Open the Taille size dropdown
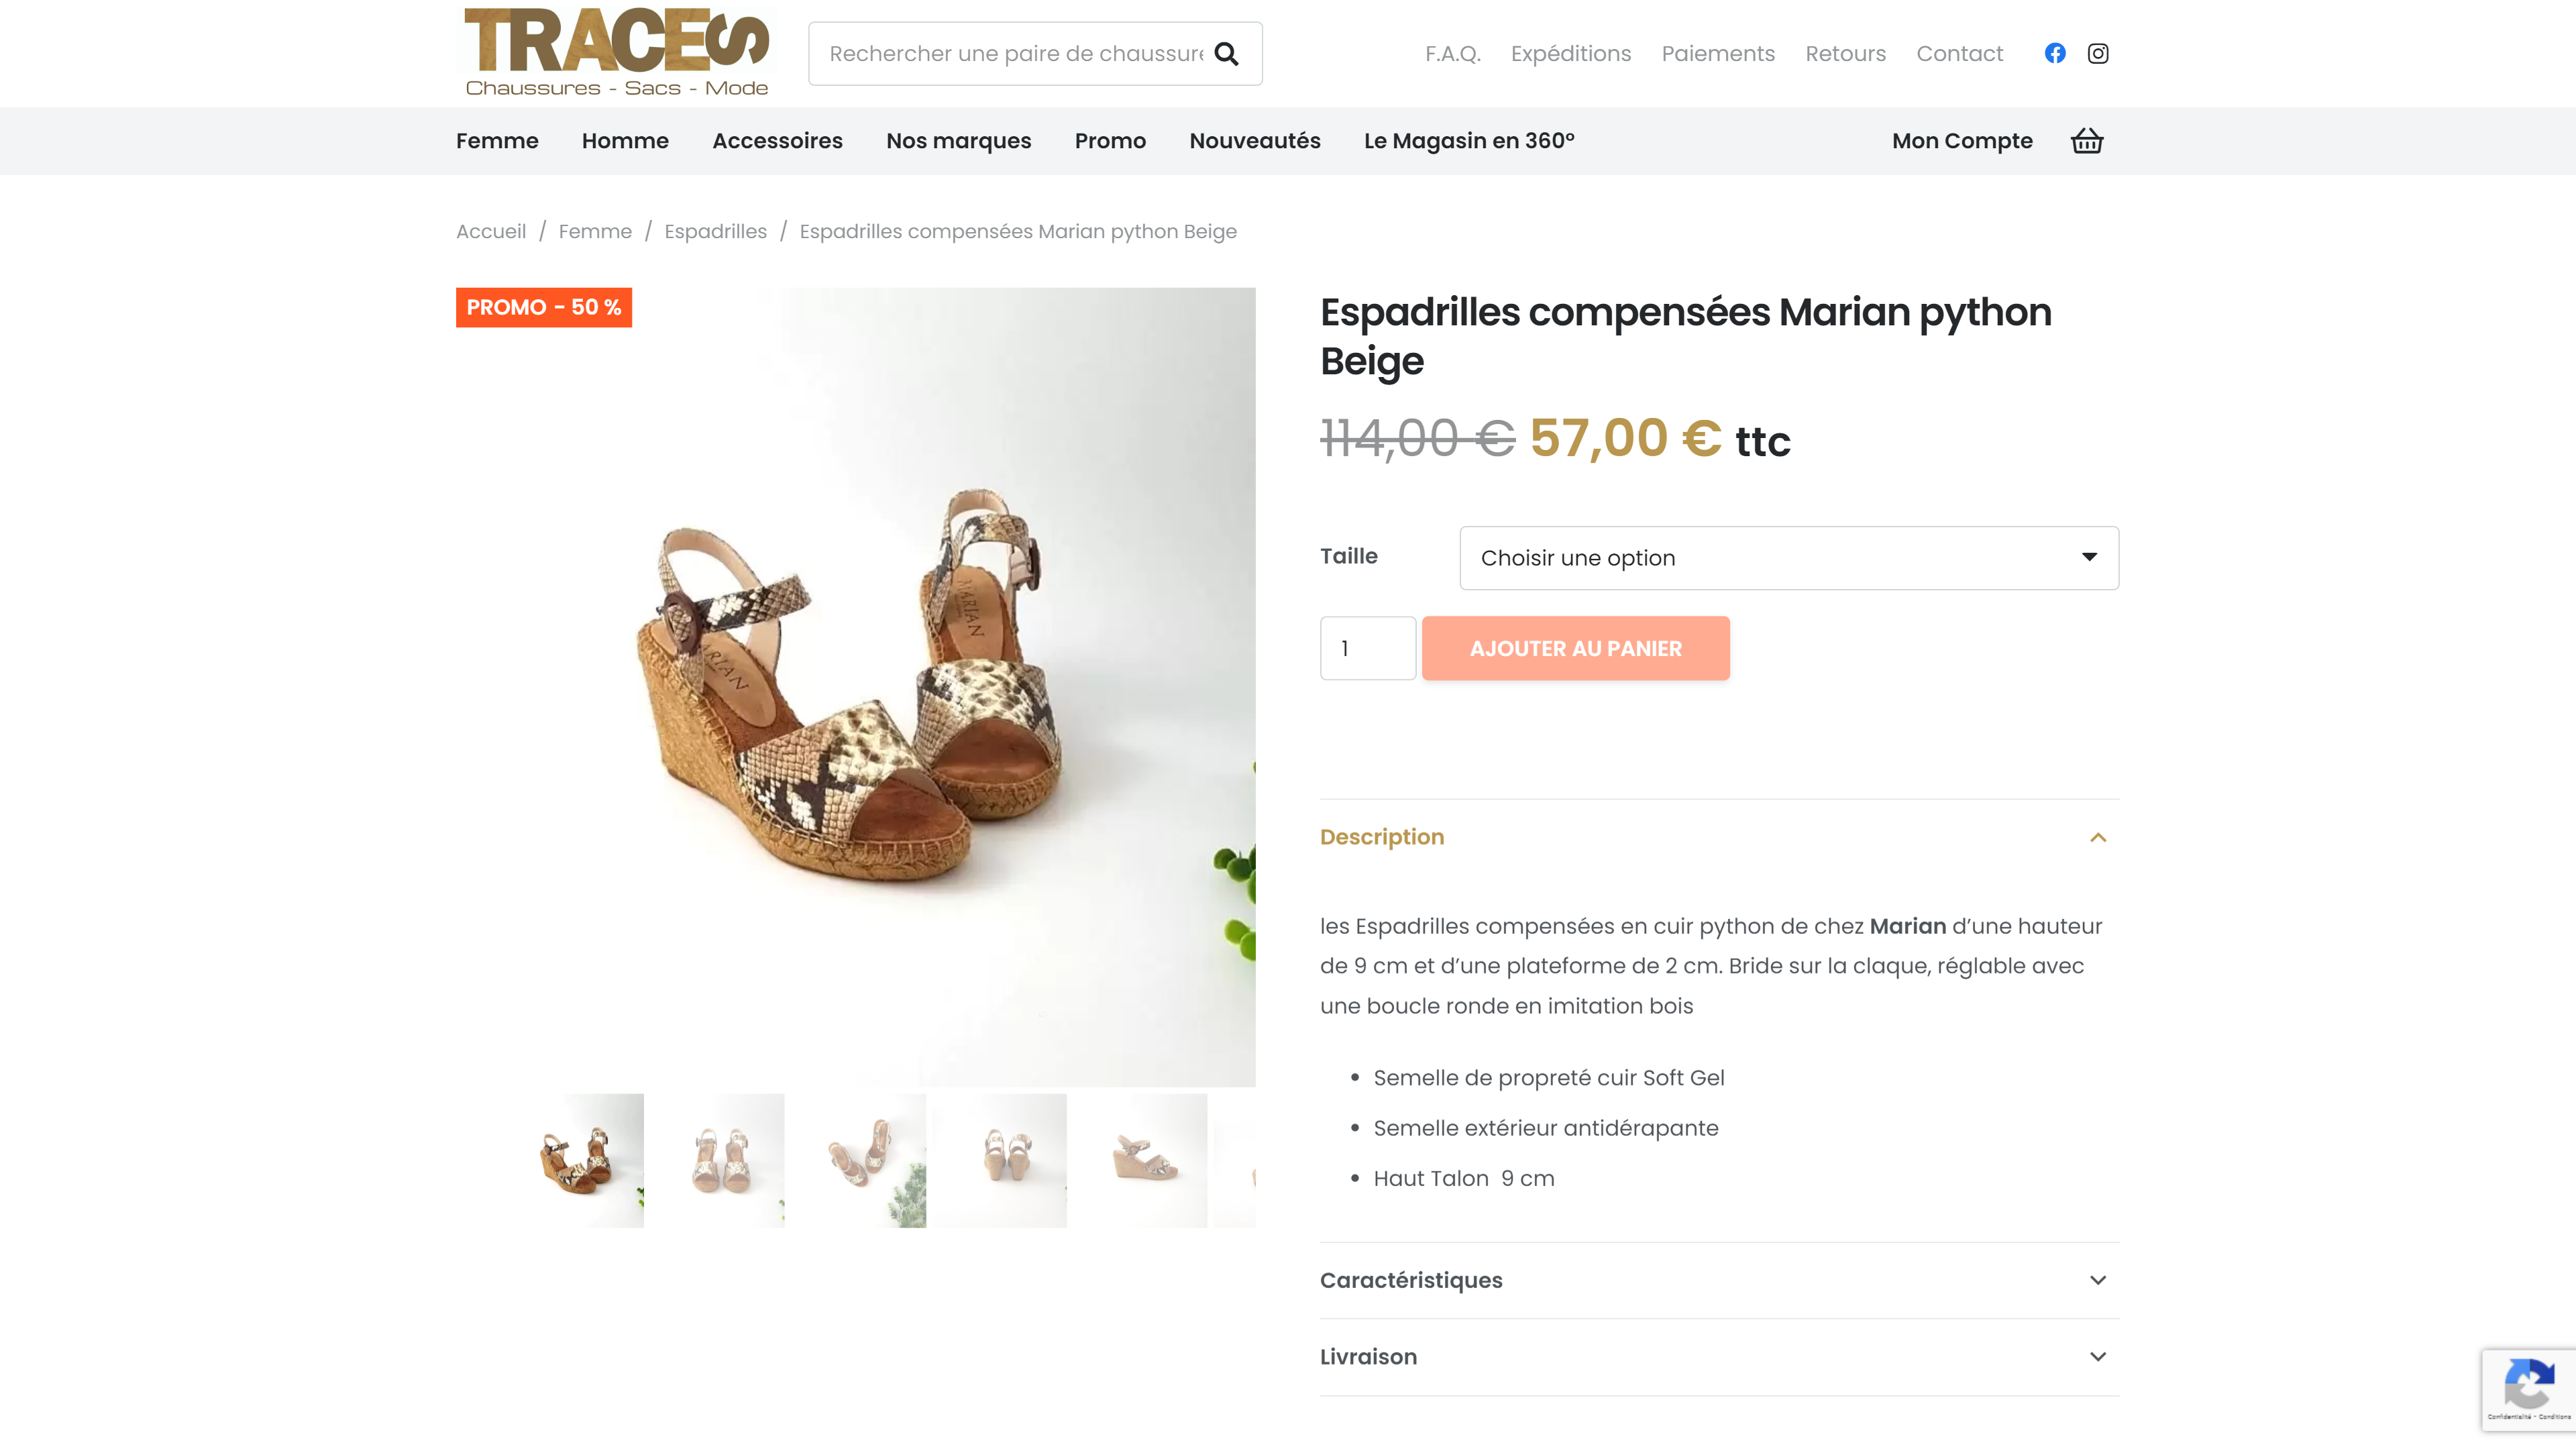 point(1789,558)
